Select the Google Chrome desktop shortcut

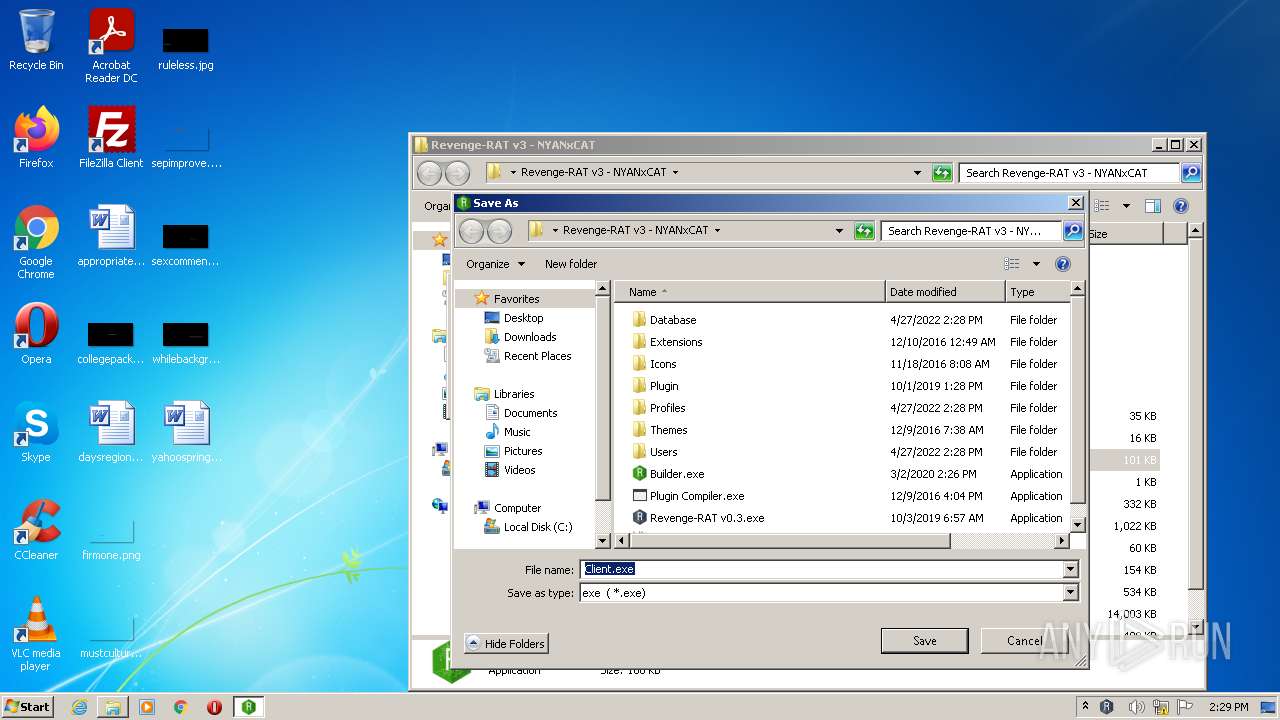click(x=36, y=242)
